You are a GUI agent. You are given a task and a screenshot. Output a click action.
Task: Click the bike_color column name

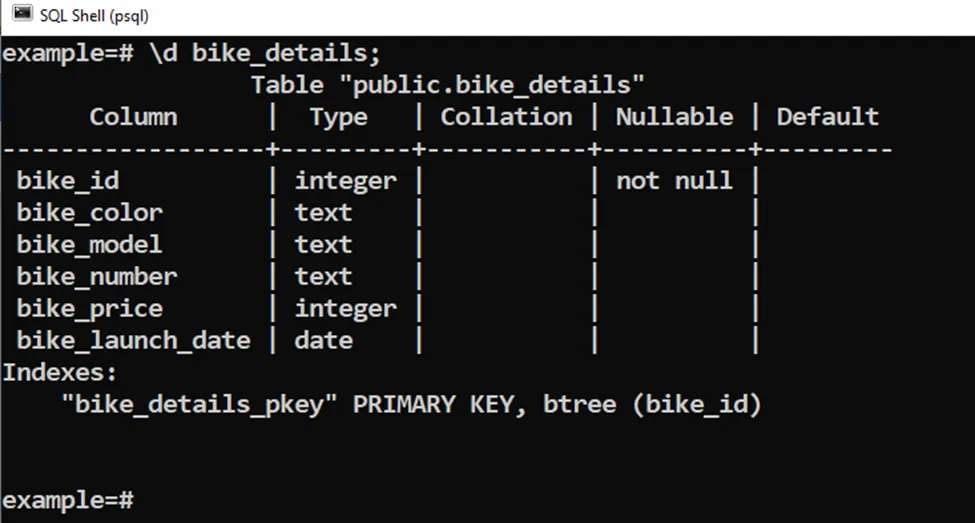point(89,213)
